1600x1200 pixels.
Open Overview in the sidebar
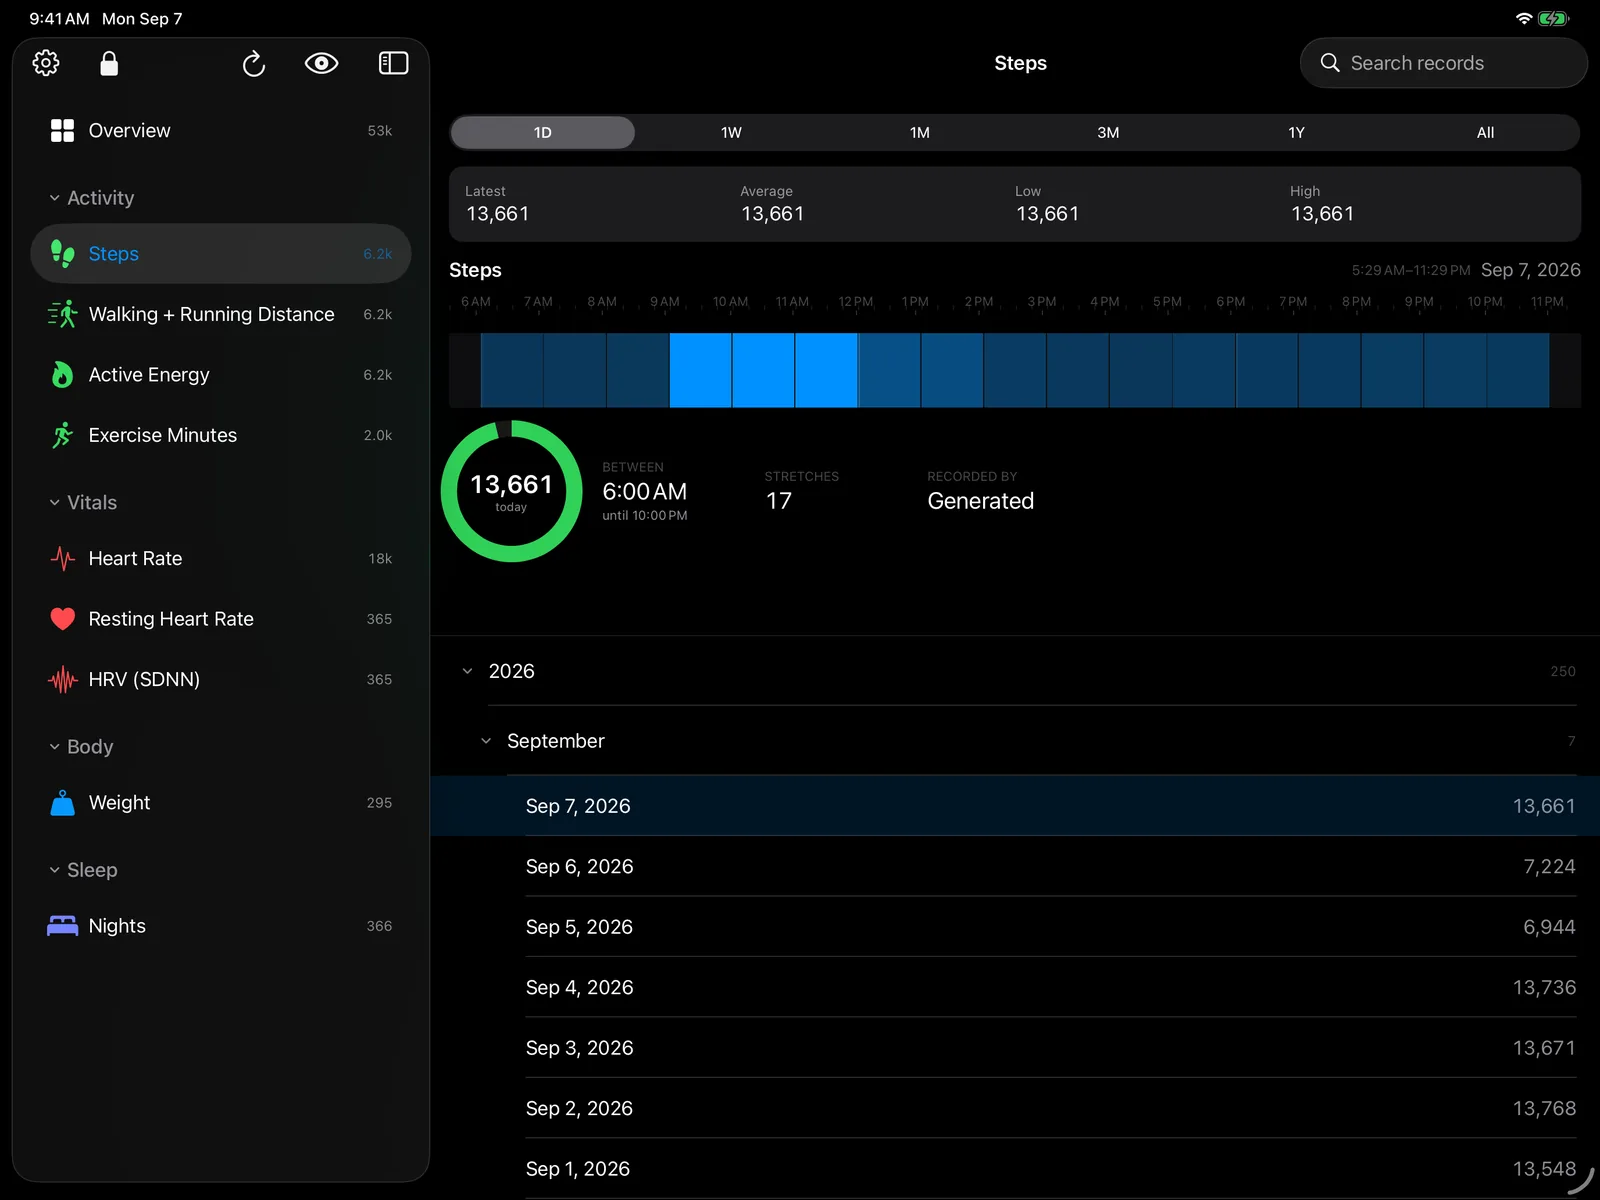221,131
